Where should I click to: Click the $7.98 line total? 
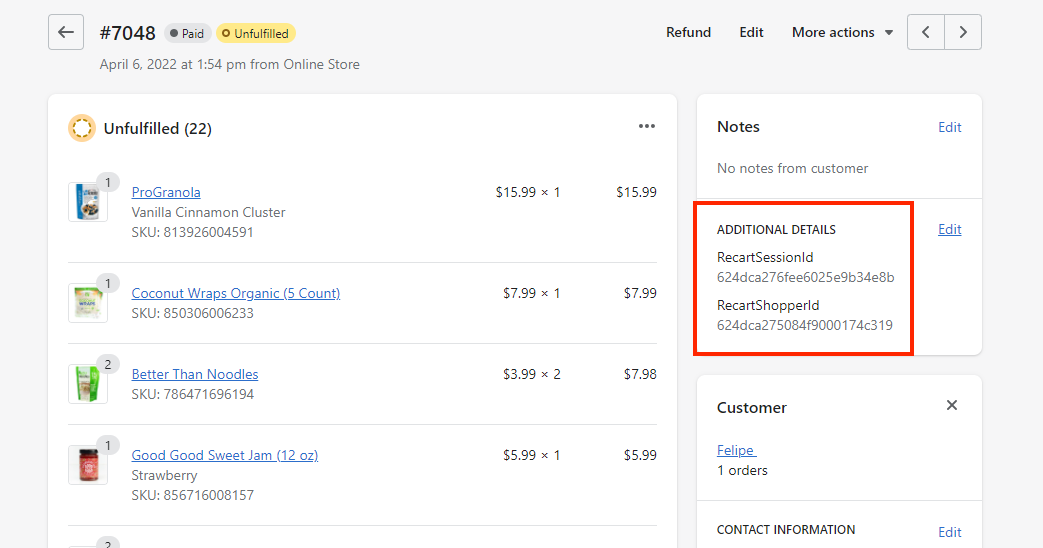tap(640, 374)
